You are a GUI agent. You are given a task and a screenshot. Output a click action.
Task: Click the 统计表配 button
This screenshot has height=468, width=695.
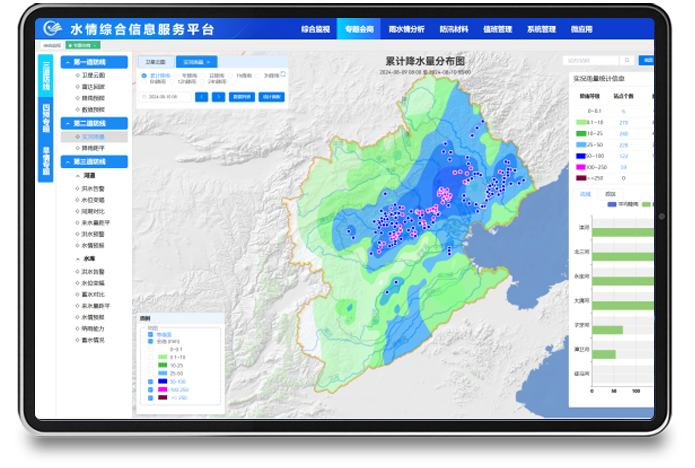(271, 97)
